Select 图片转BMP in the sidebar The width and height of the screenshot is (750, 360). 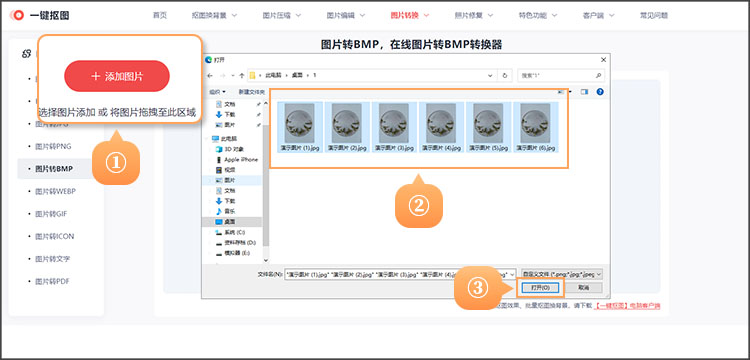tap(54, 169)
